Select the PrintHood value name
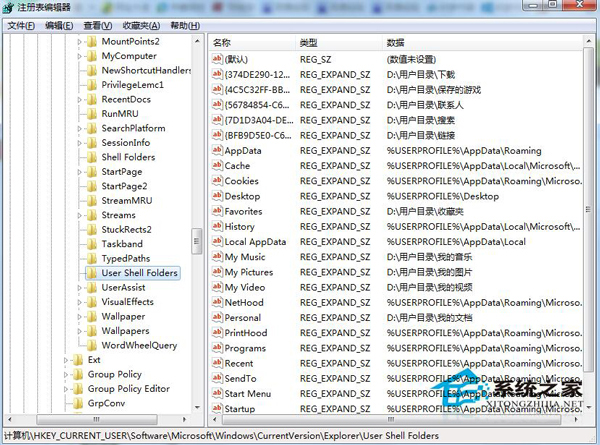The width and height of the screenshot is (600, 445). click(x=246, y=333)
